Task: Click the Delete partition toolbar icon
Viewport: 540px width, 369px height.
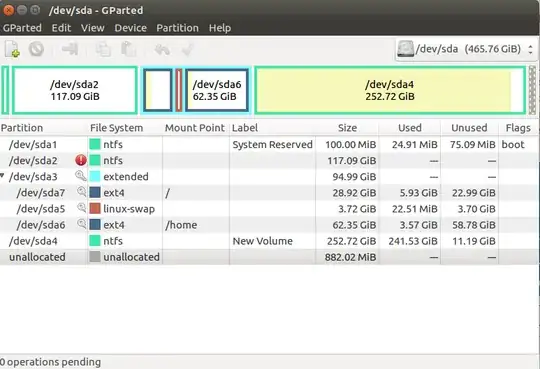Action: (36, 49)
